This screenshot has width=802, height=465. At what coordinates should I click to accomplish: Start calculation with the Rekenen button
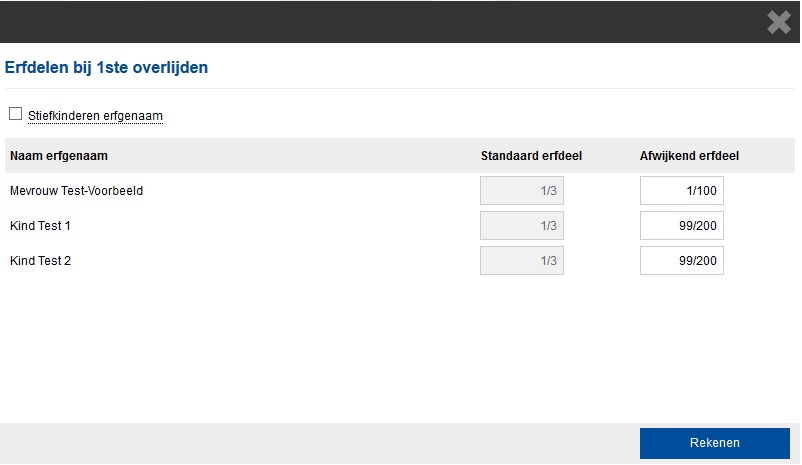[x=715, y=443]
